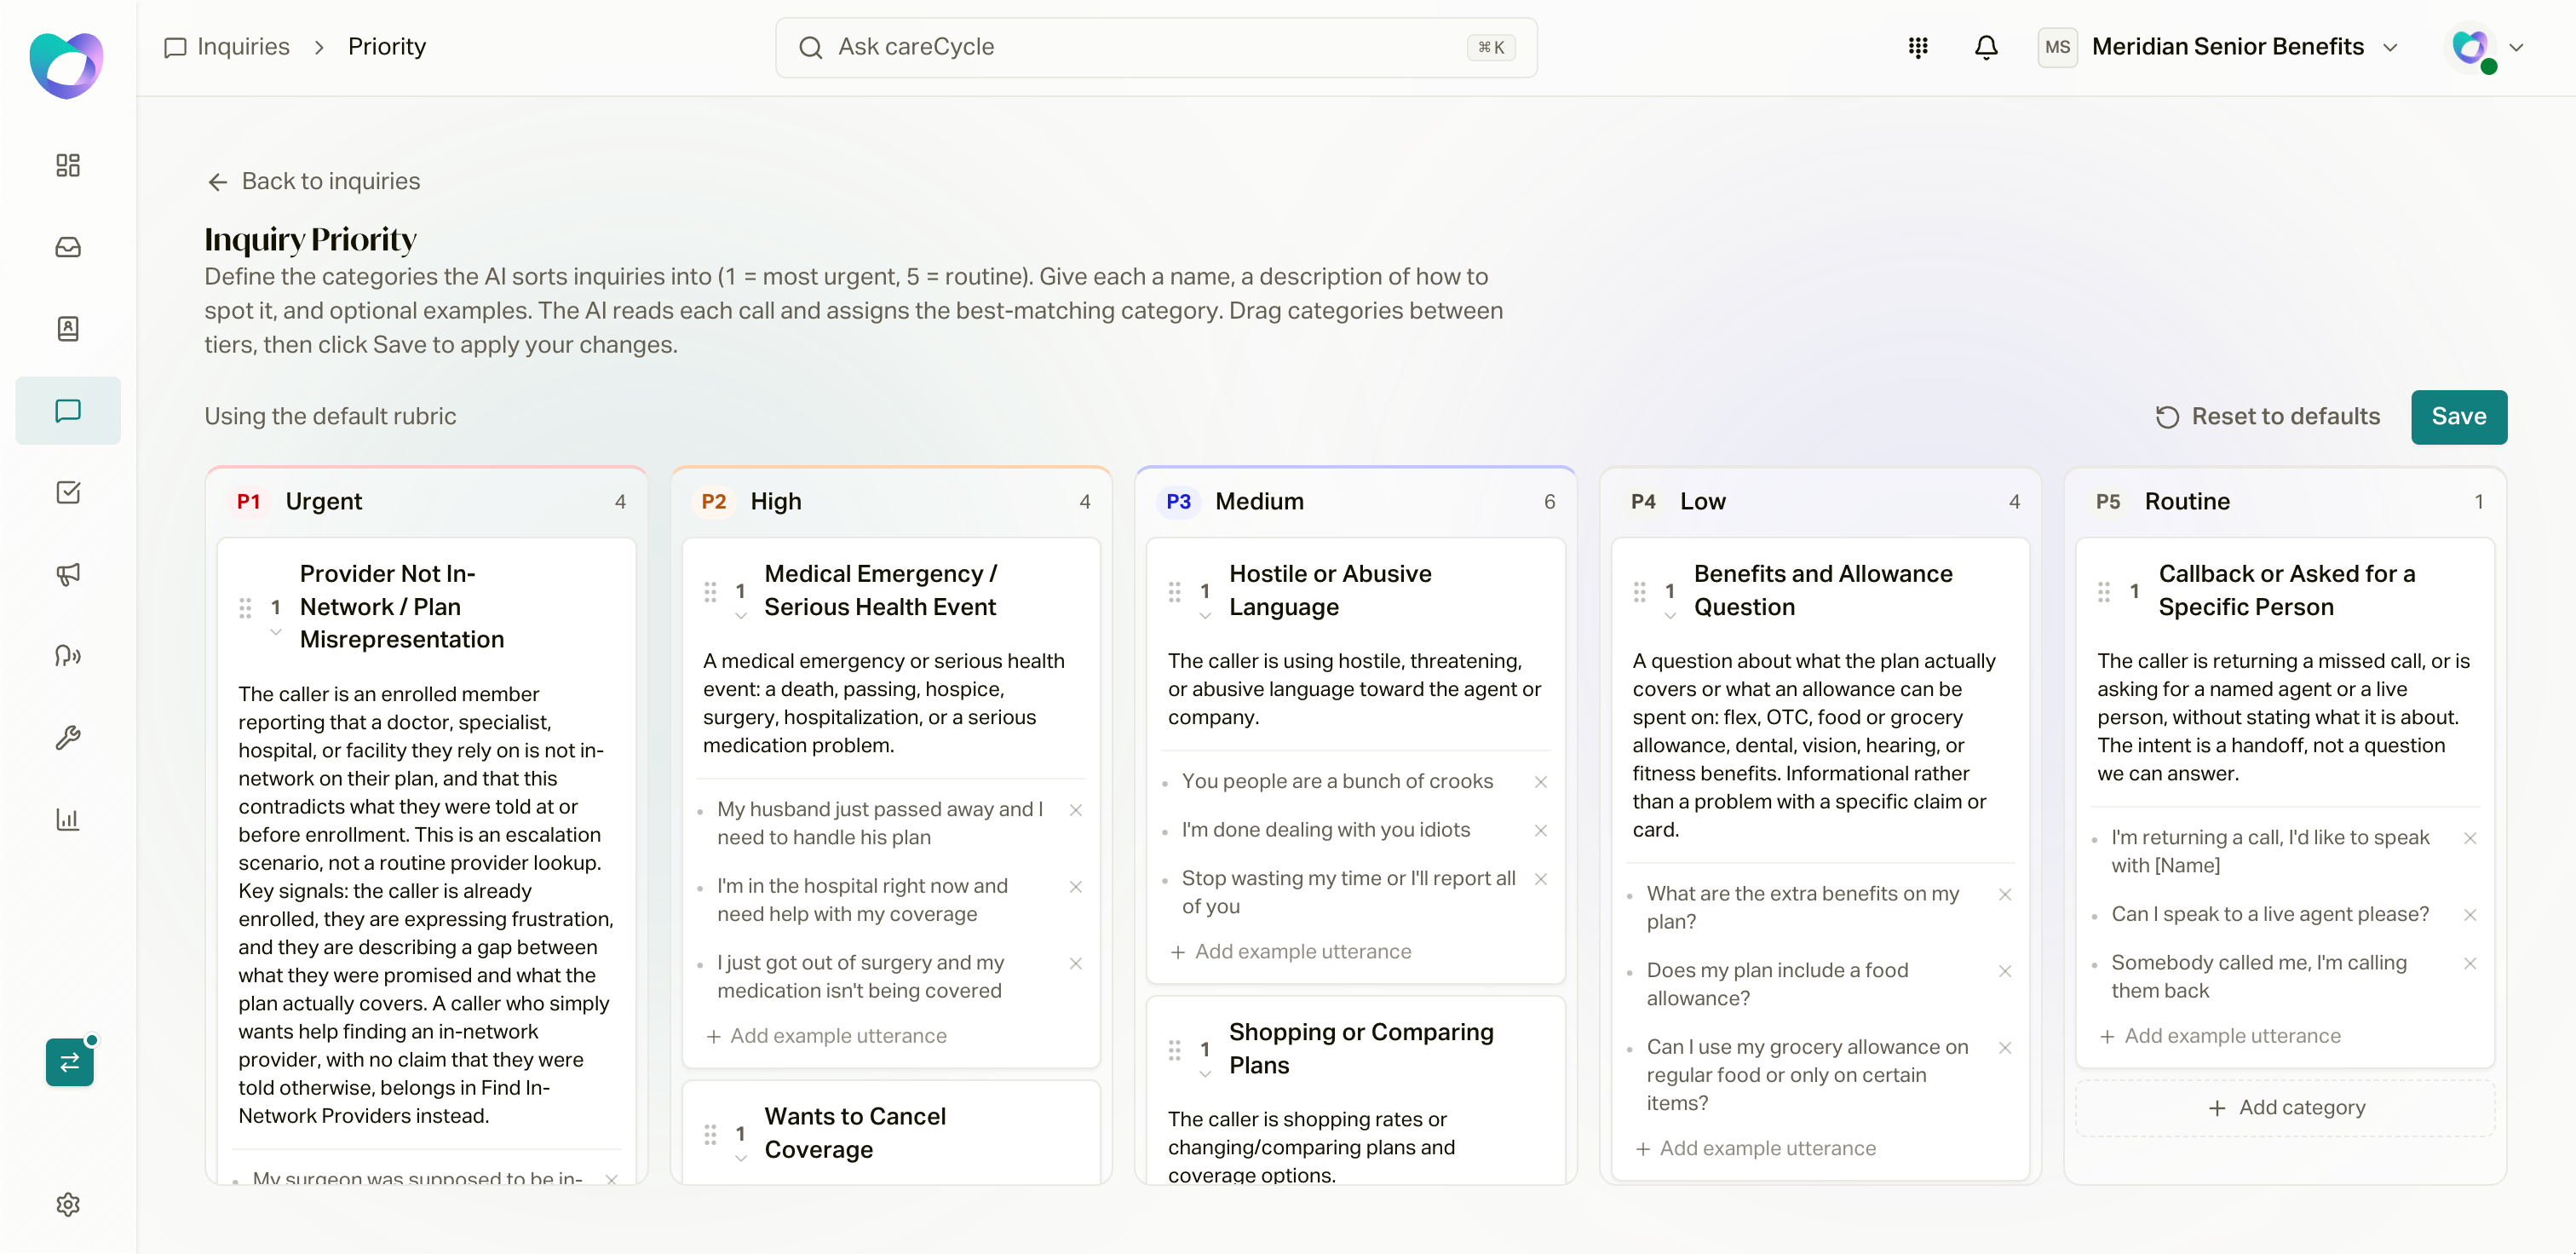Save the priority changes
The height and width of the screenshot is (1254, 2576).
pyautogui.click(x=2458, y=417)
